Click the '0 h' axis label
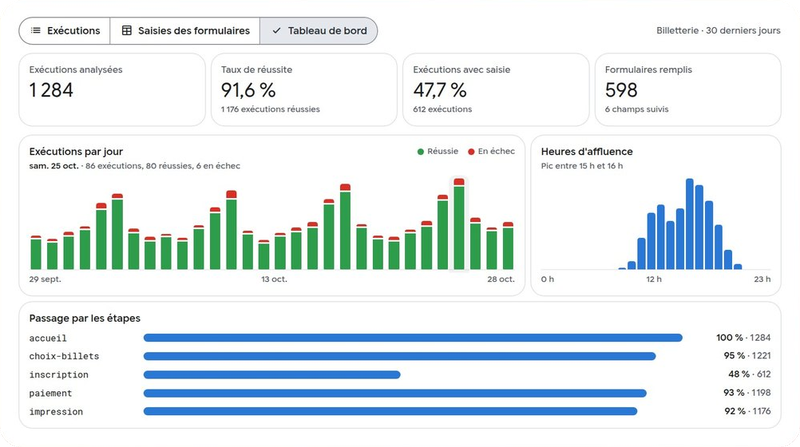Viewport: 800px width, 447px height. (x=547, y=279)
